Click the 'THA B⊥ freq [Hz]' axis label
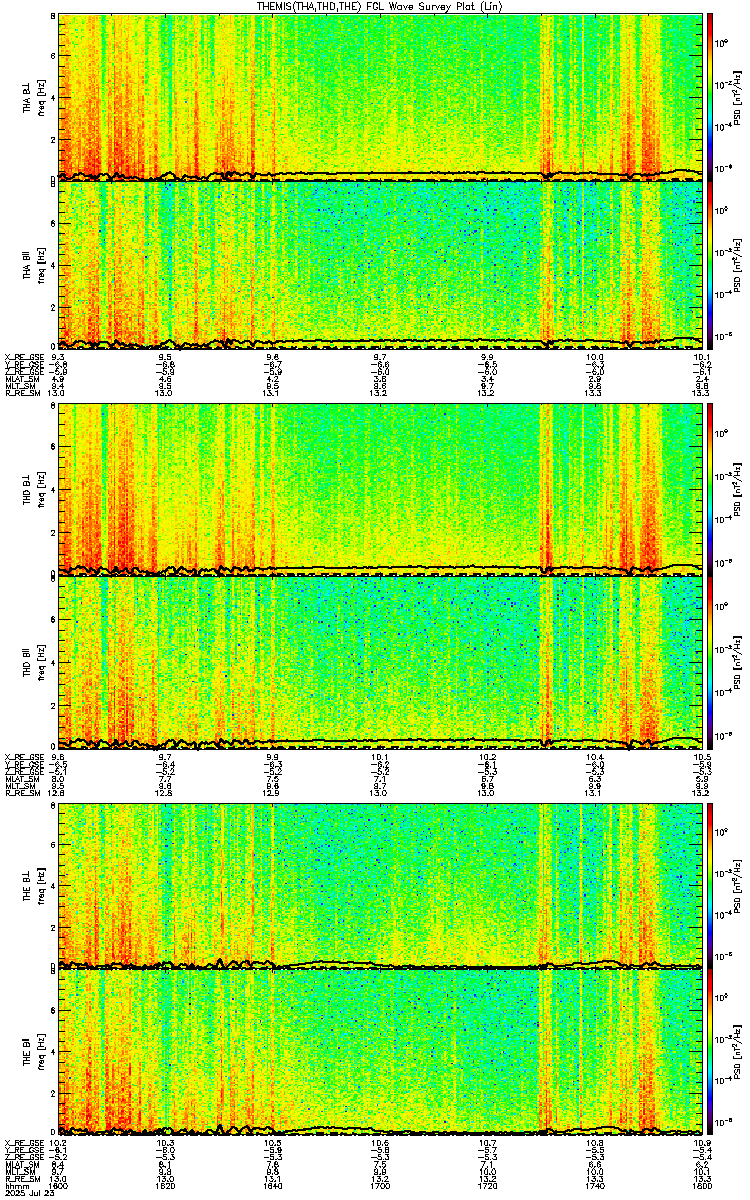 tap(33, 97)
